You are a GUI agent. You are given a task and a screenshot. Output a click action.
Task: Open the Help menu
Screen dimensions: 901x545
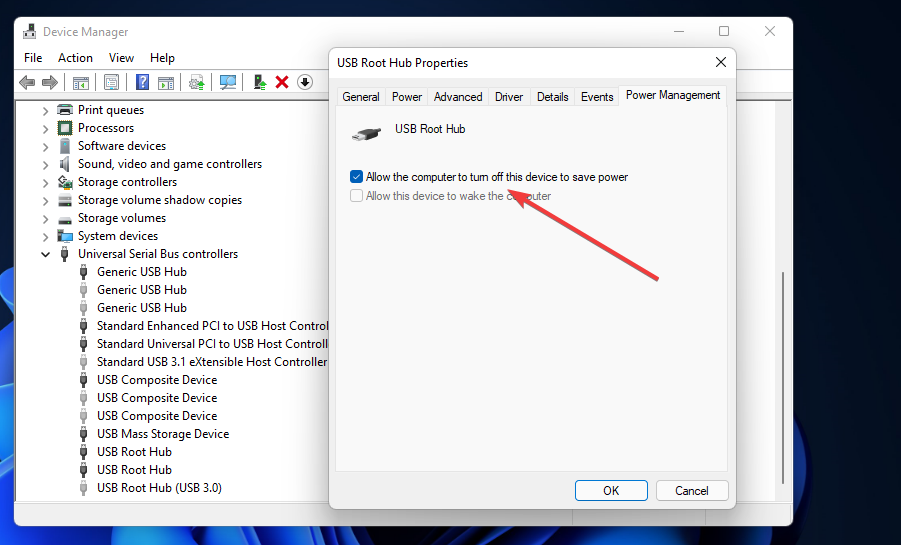(162, 57)
